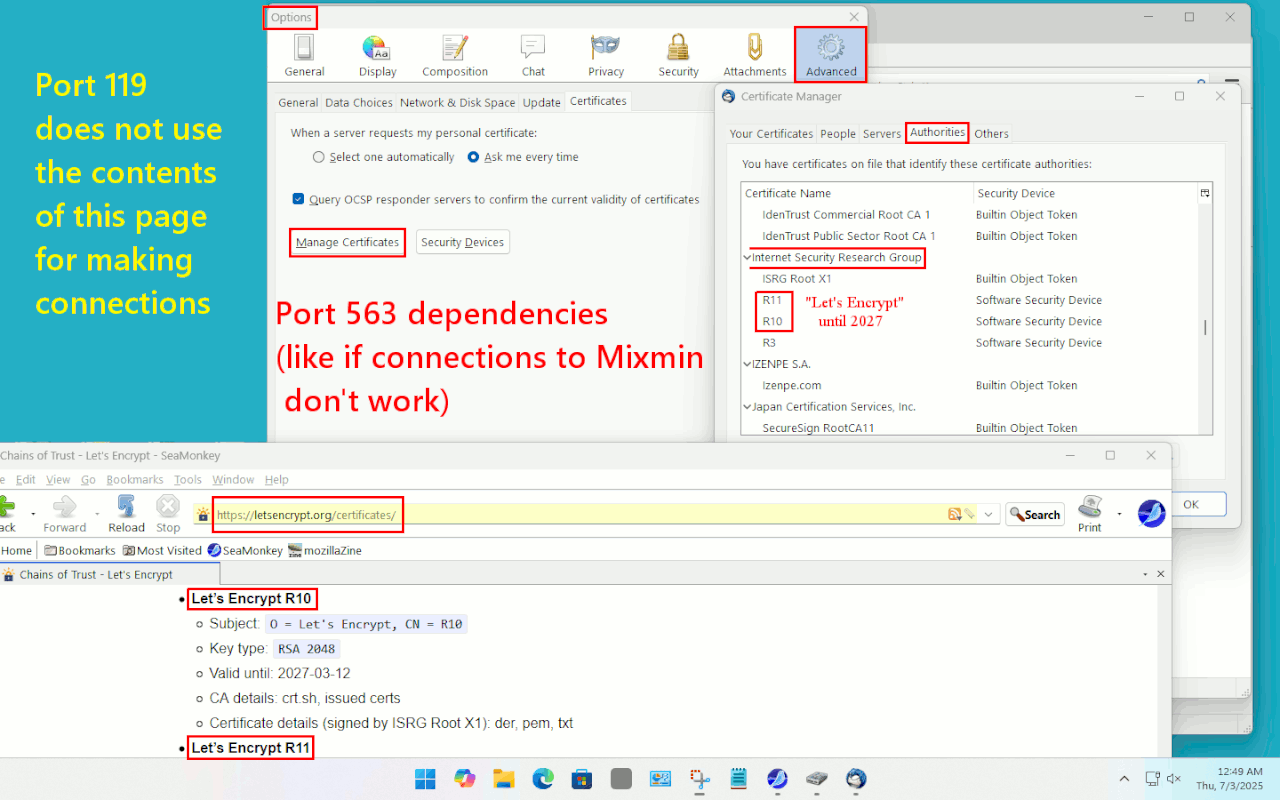Click the RSS feed icon in the URL bar
Image resolution: width=1280 pixels, height=800 pixels.
point(954,514)
